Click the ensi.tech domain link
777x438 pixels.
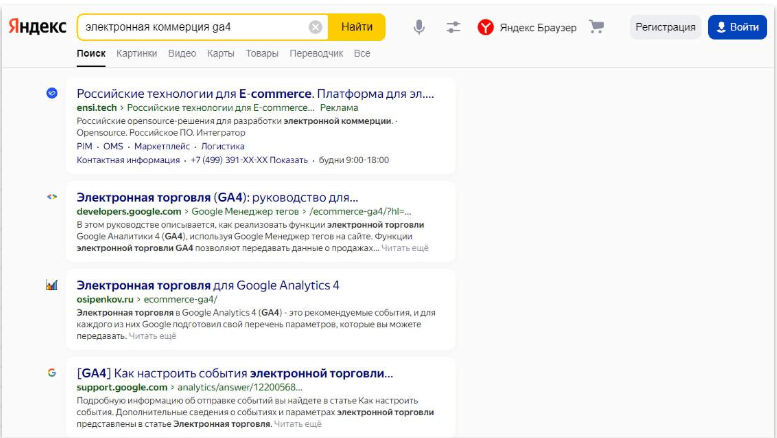point(97,108)
